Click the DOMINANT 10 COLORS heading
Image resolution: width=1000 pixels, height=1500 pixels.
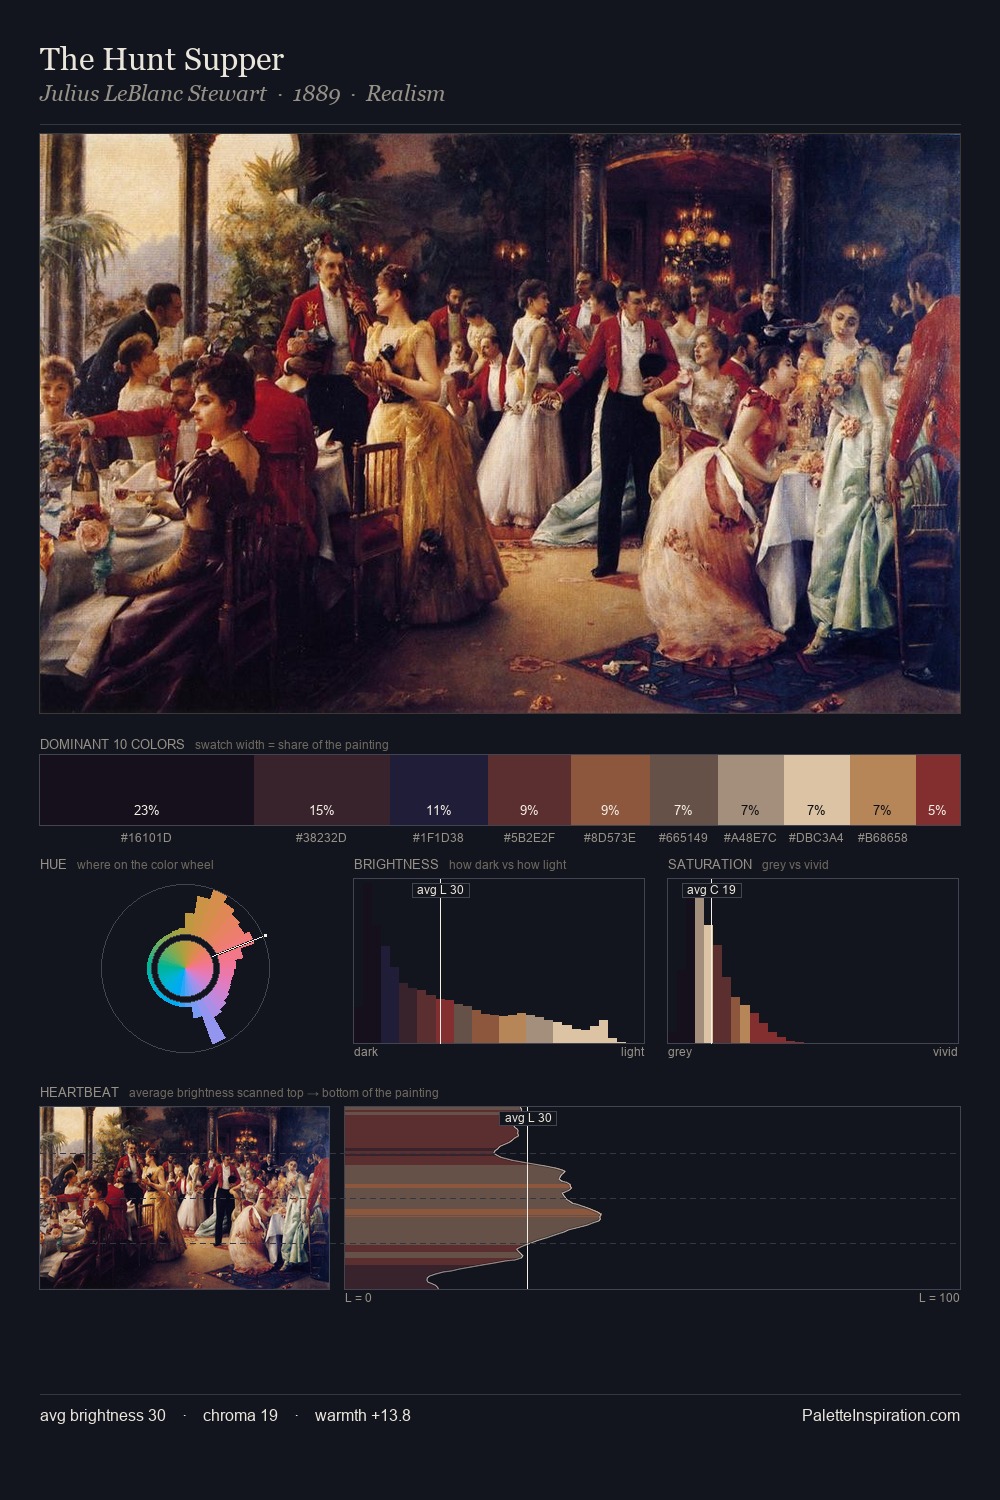coord(112,744)
